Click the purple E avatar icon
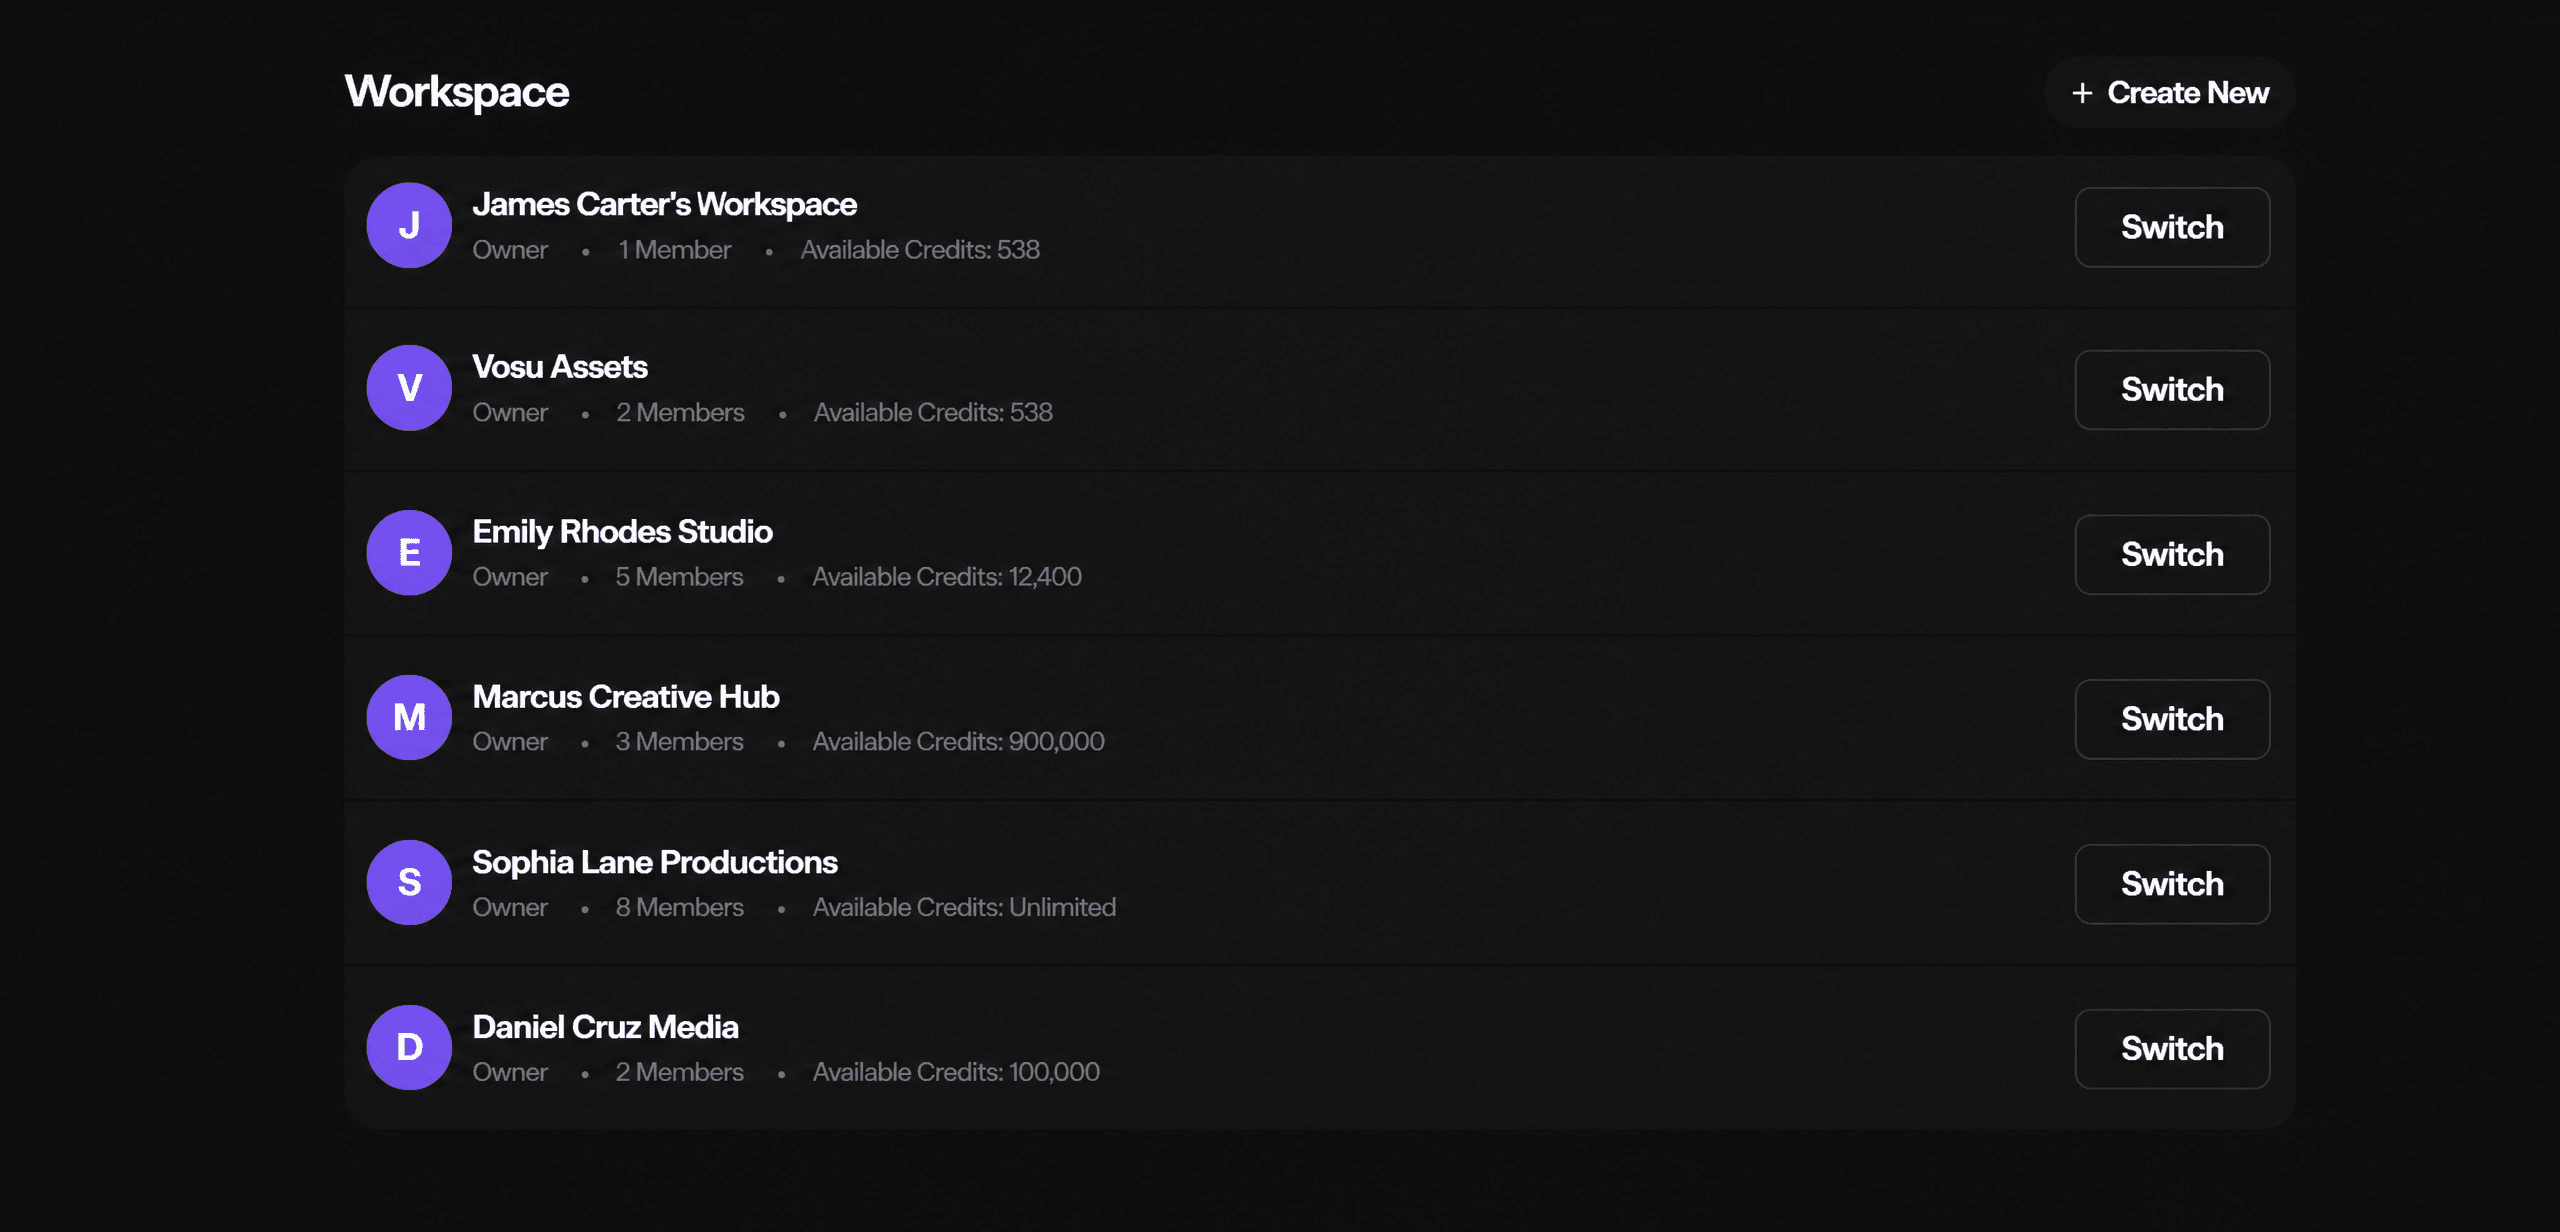Screen dimensions: 2560x1232 pyautogui.click(x=409, y=553)
